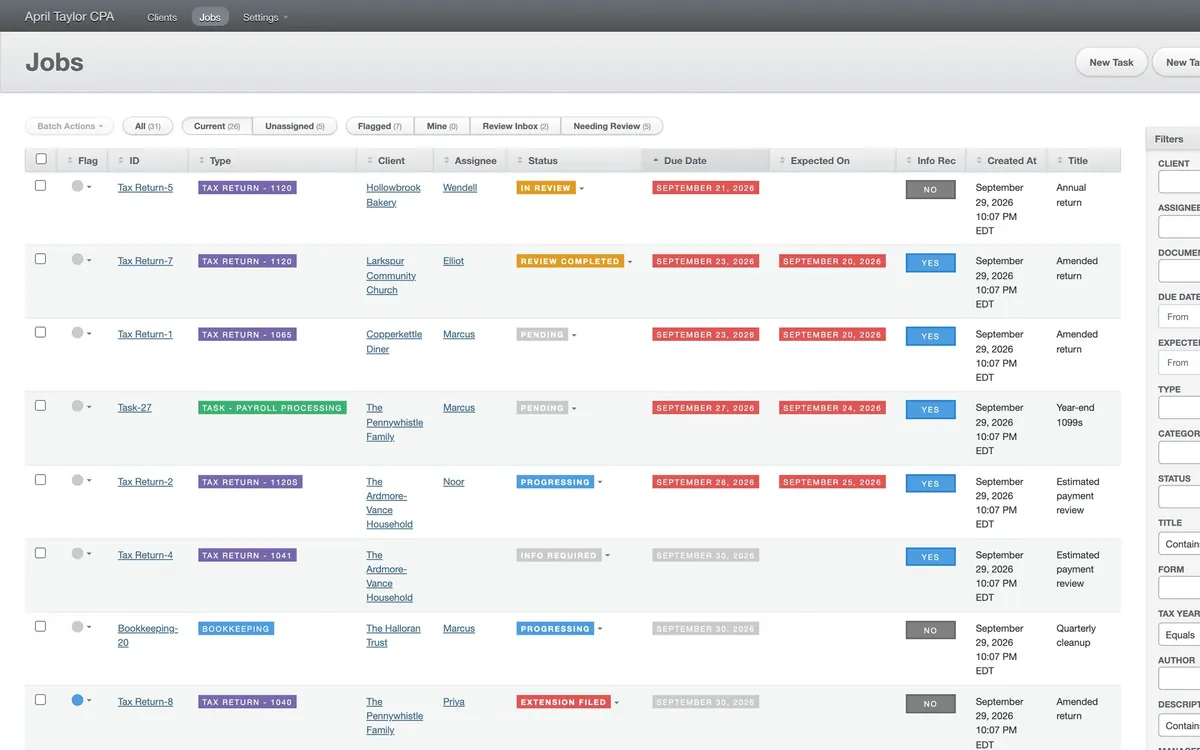Select the Needing Review (5) filter tab
The height and width of the screenshot is (750, 1200).
612,126
